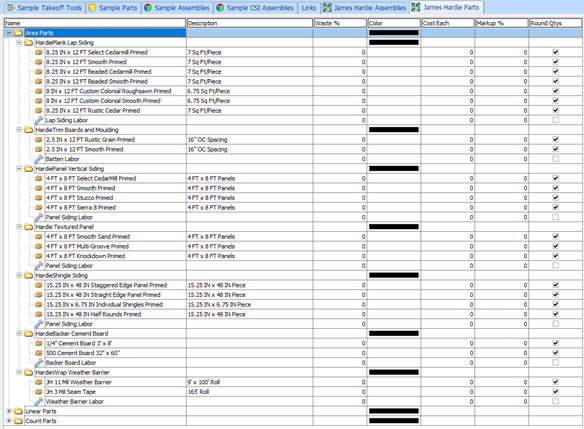Click Cost Each cell for JH 11 Mil Weather Barrier

(x=448, y=382)
